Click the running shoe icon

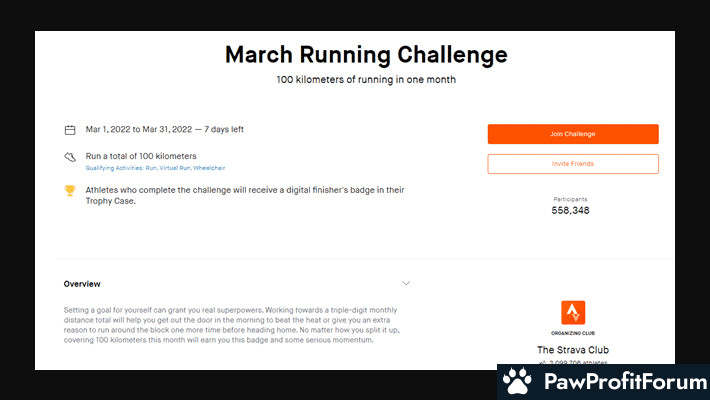pyautogui.click(x=70, y=157)
